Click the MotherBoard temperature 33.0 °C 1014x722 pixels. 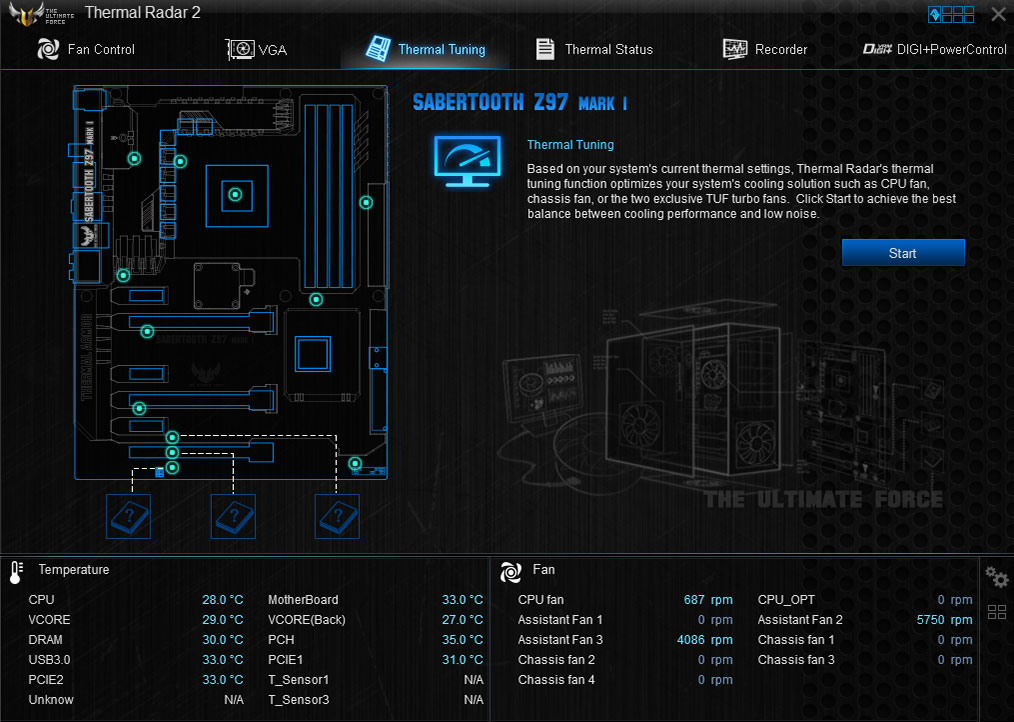(462, 600)
